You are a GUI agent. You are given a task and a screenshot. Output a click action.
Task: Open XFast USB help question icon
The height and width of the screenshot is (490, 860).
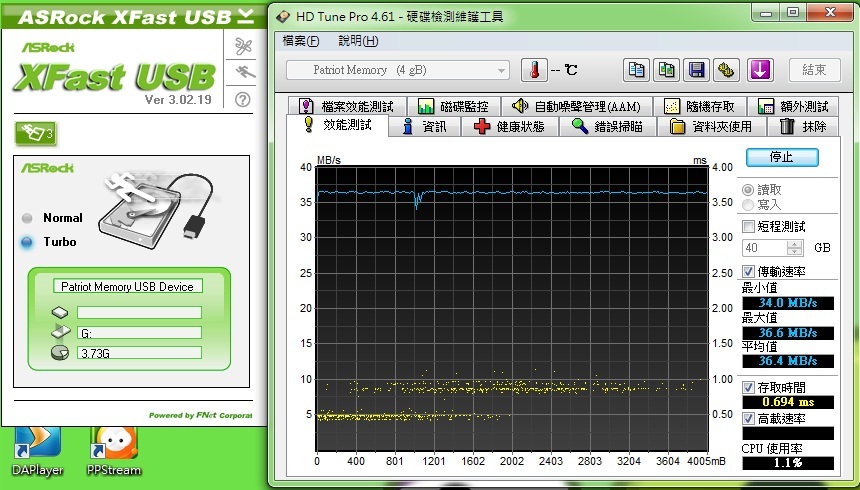242,99
